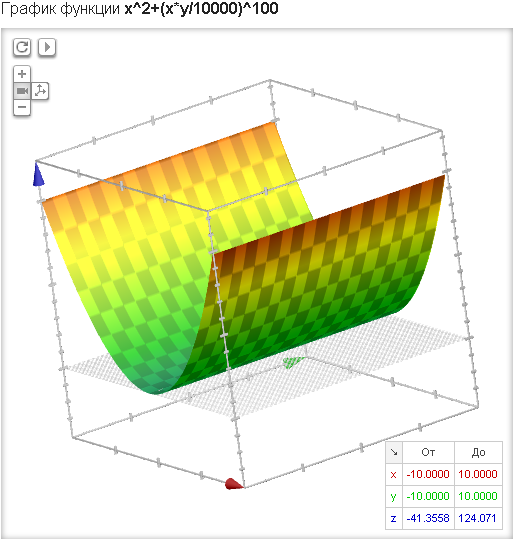Click the 'От' column header
This screenshot has width=513, height=539.
coord(428,452)
